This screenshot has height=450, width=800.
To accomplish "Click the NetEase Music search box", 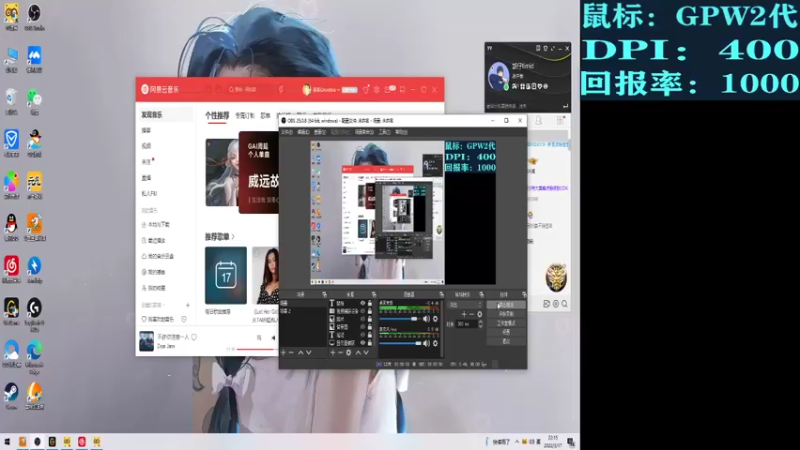I will click(250, 89).
